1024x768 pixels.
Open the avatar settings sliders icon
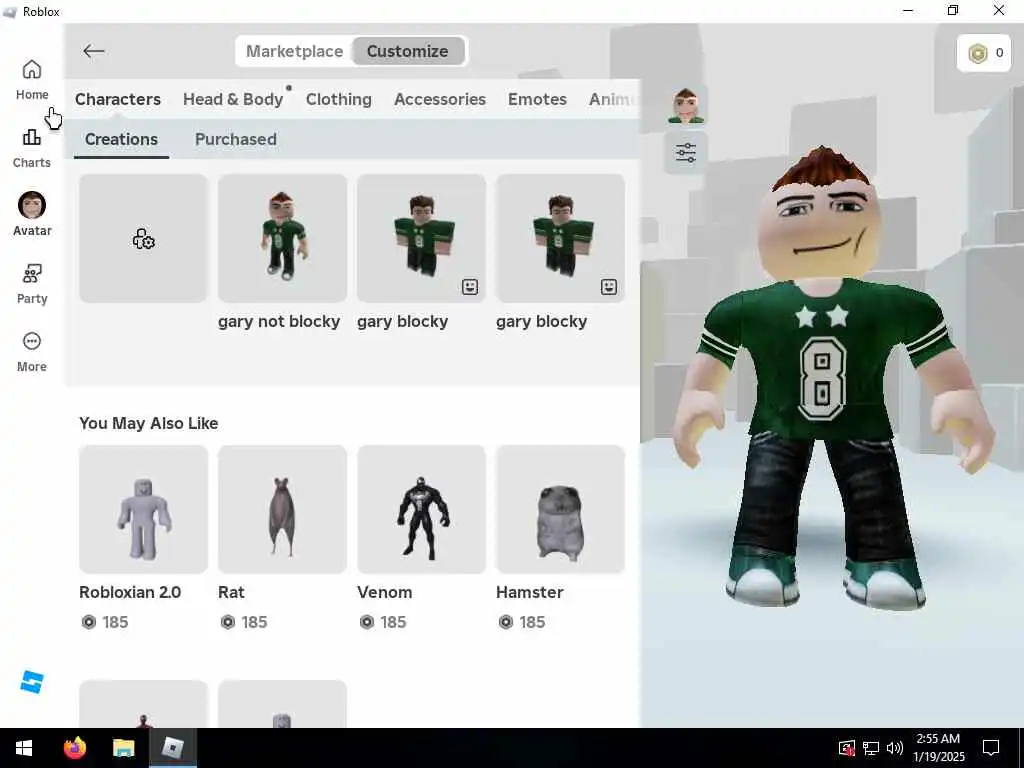point(686,153)
